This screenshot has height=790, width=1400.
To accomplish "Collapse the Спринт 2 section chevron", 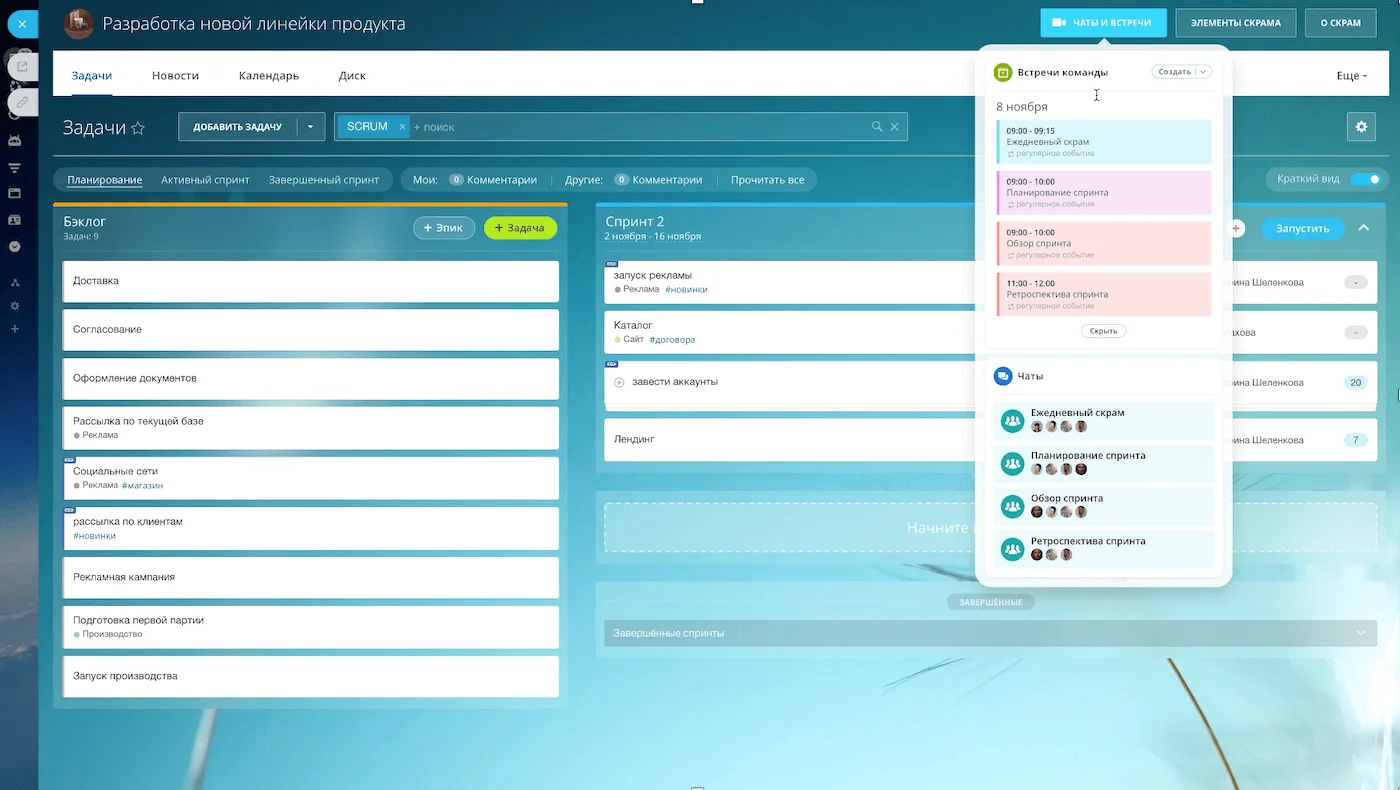I will 1363,228.
